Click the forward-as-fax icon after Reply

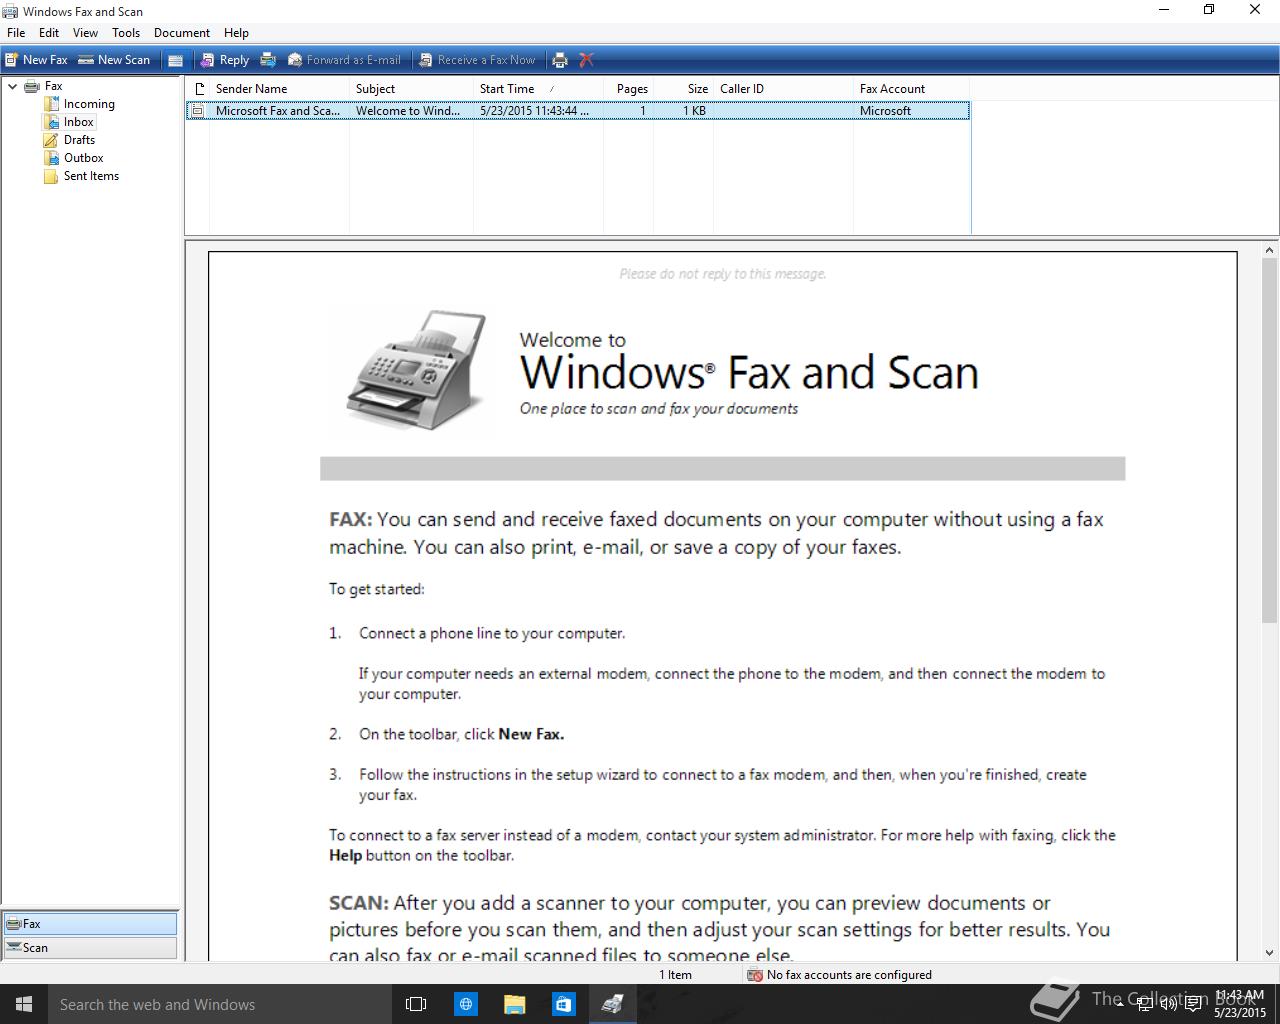[268, 60]
